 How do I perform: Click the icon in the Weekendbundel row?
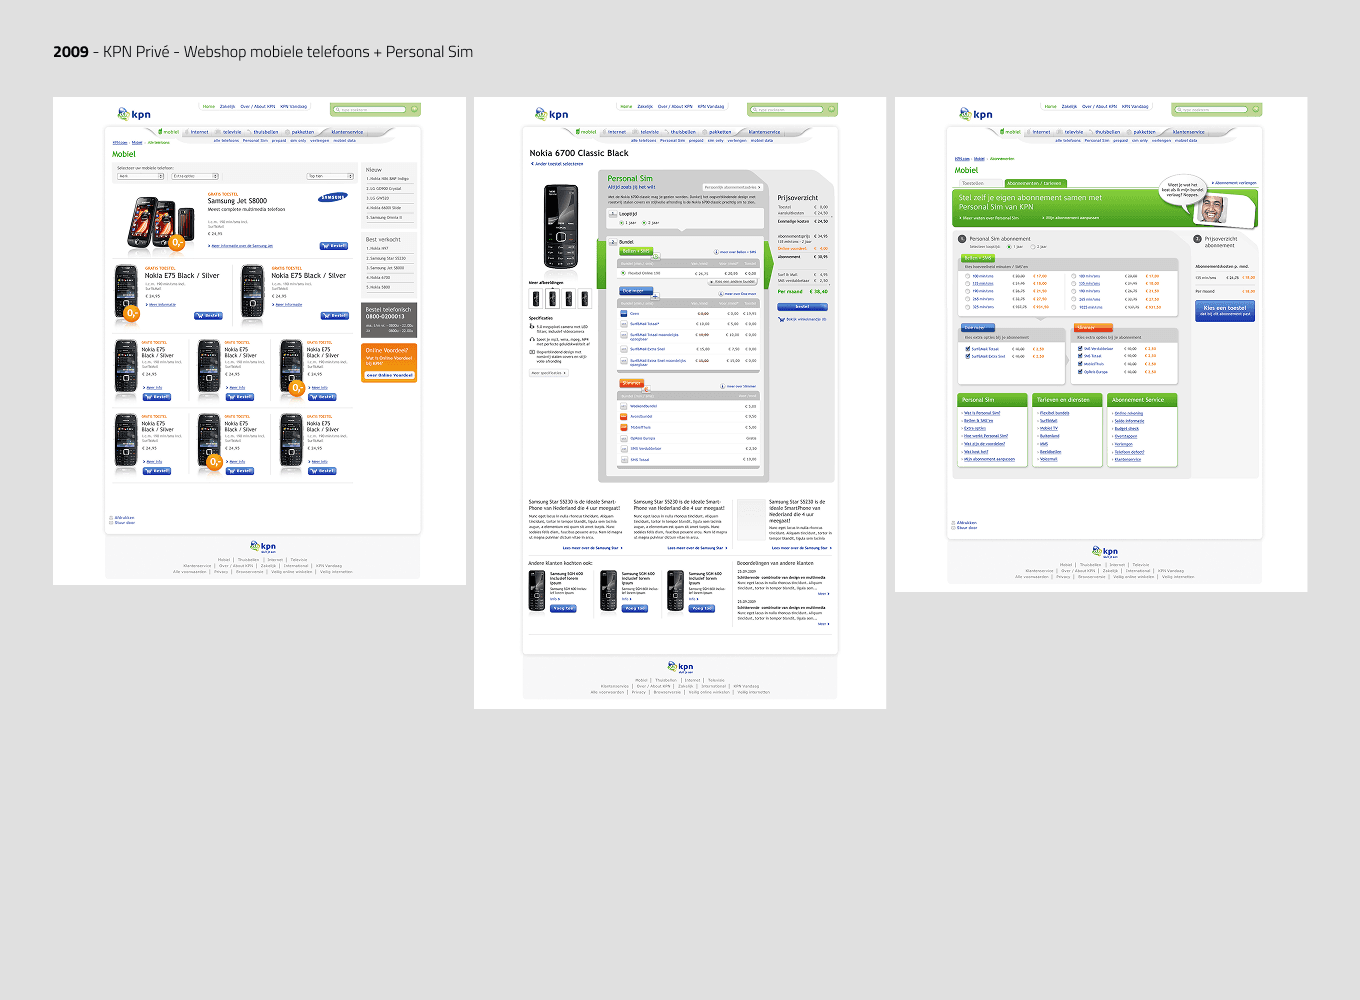point(624,406)
